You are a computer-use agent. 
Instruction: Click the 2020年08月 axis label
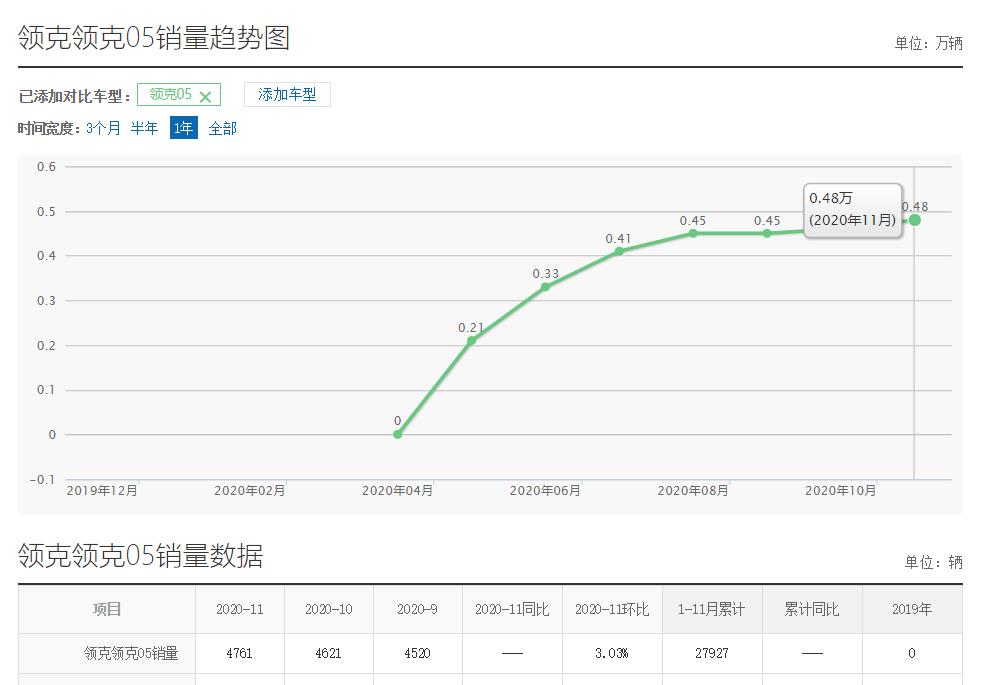tap(693, 491)
